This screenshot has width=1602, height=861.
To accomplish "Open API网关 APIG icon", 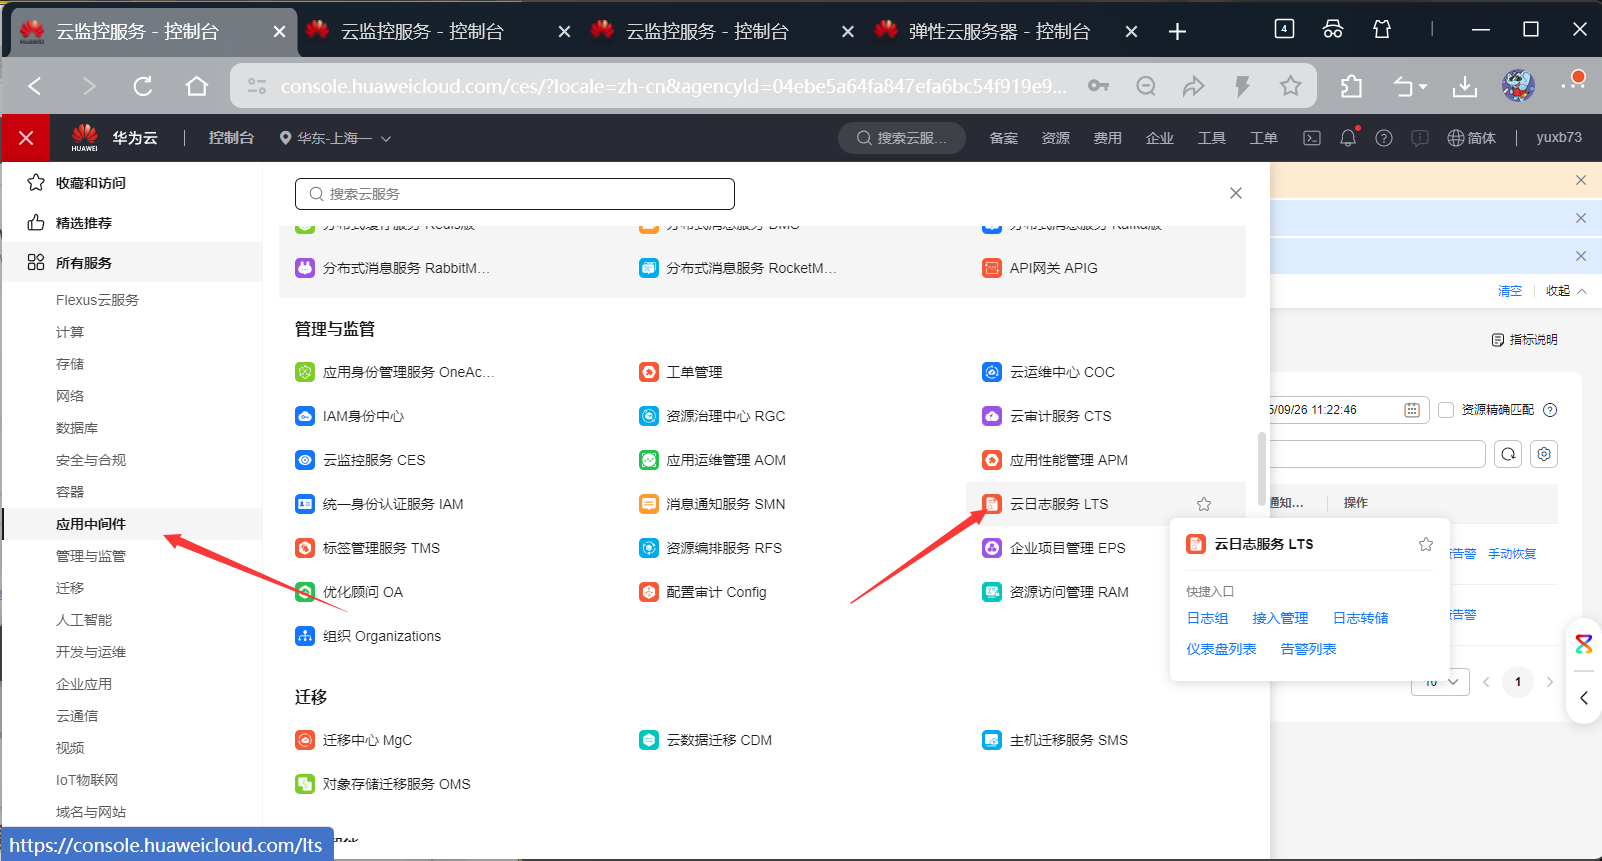I will click(992, 268).
